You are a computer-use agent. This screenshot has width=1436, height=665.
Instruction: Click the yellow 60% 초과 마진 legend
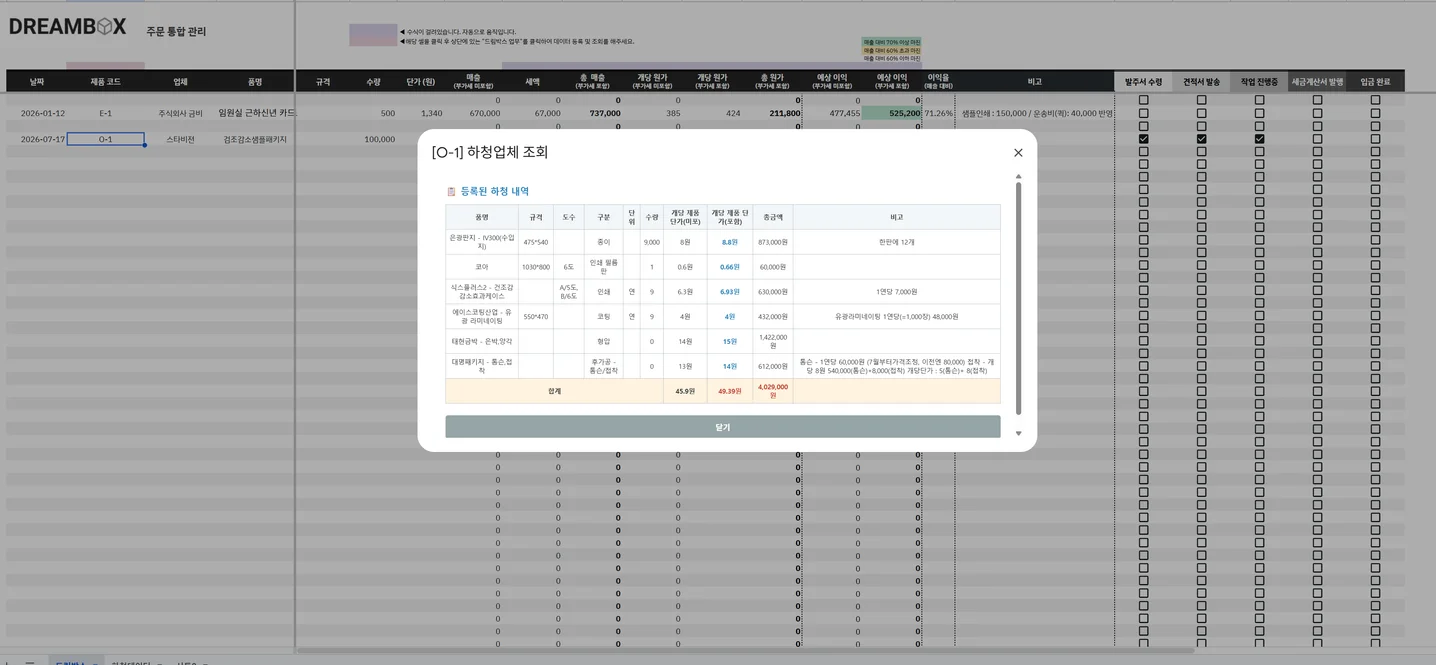click(x=891, y=50)
